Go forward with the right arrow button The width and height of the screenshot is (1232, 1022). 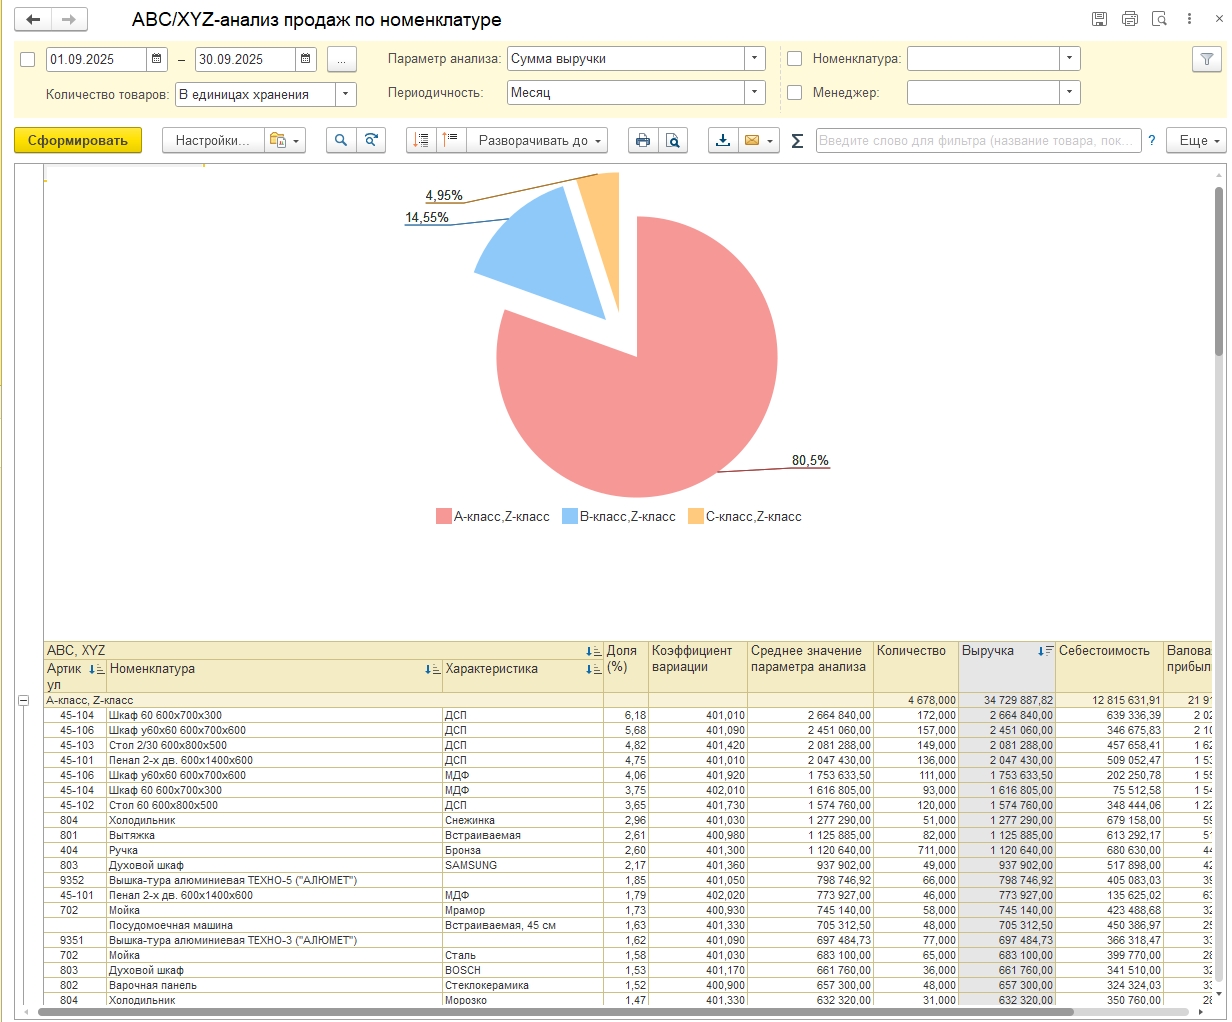68,20
